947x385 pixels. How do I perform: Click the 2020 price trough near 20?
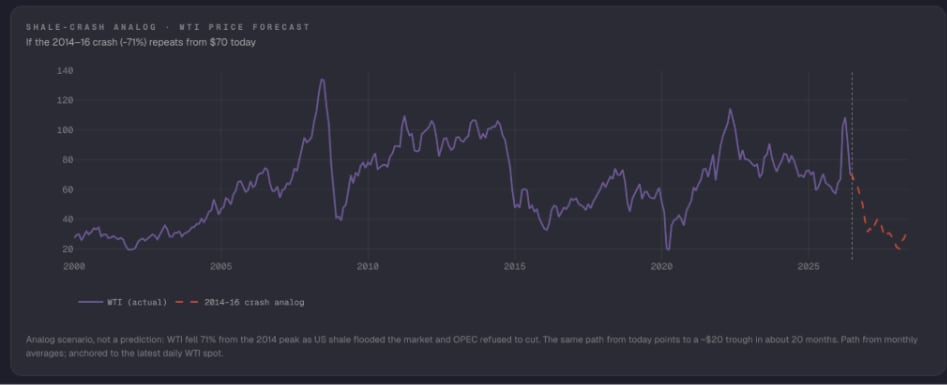click(x=667, y=248)
